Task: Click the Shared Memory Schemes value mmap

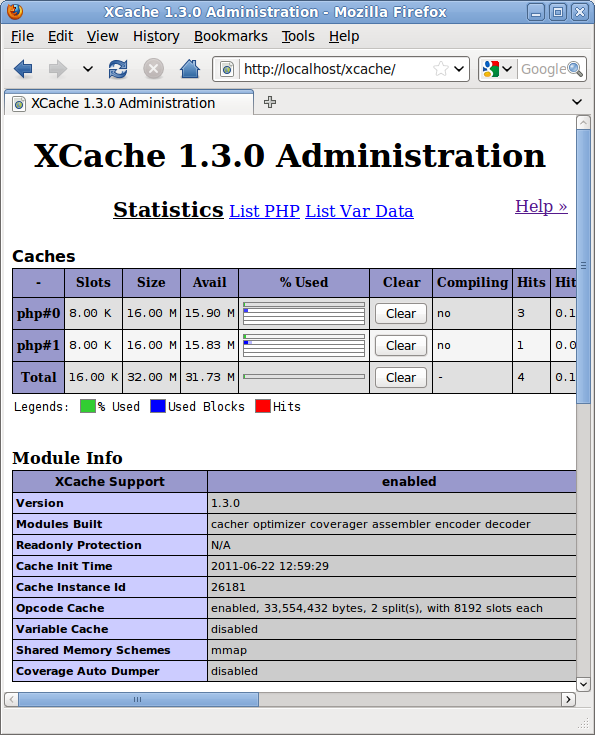Action: click(x=229, y=651)
